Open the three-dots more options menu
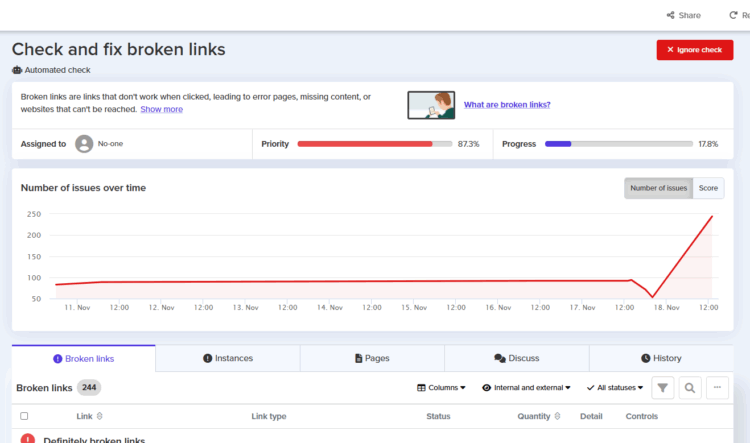This screenshot has height=443, width=750. pyautogui.click(x=717, y=388)
